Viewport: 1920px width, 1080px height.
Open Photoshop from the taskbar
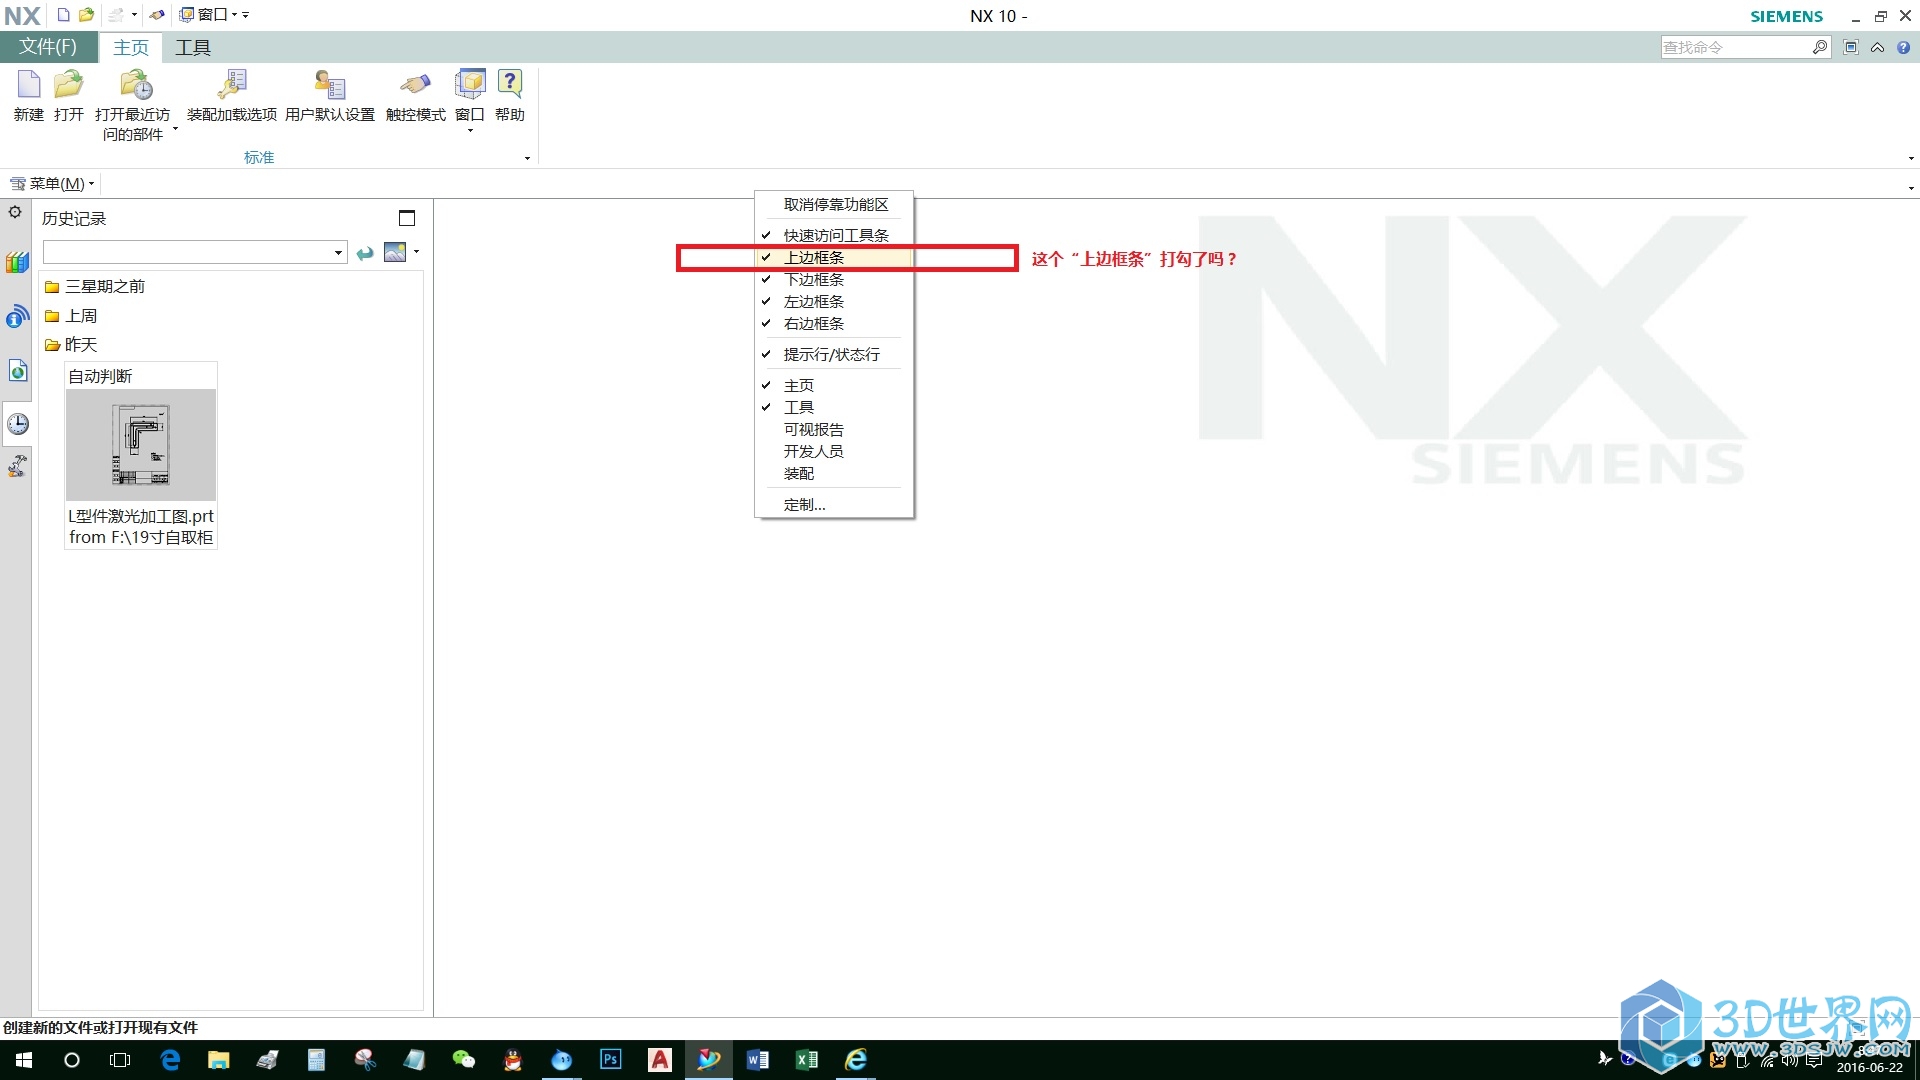tap(610, 1060)
